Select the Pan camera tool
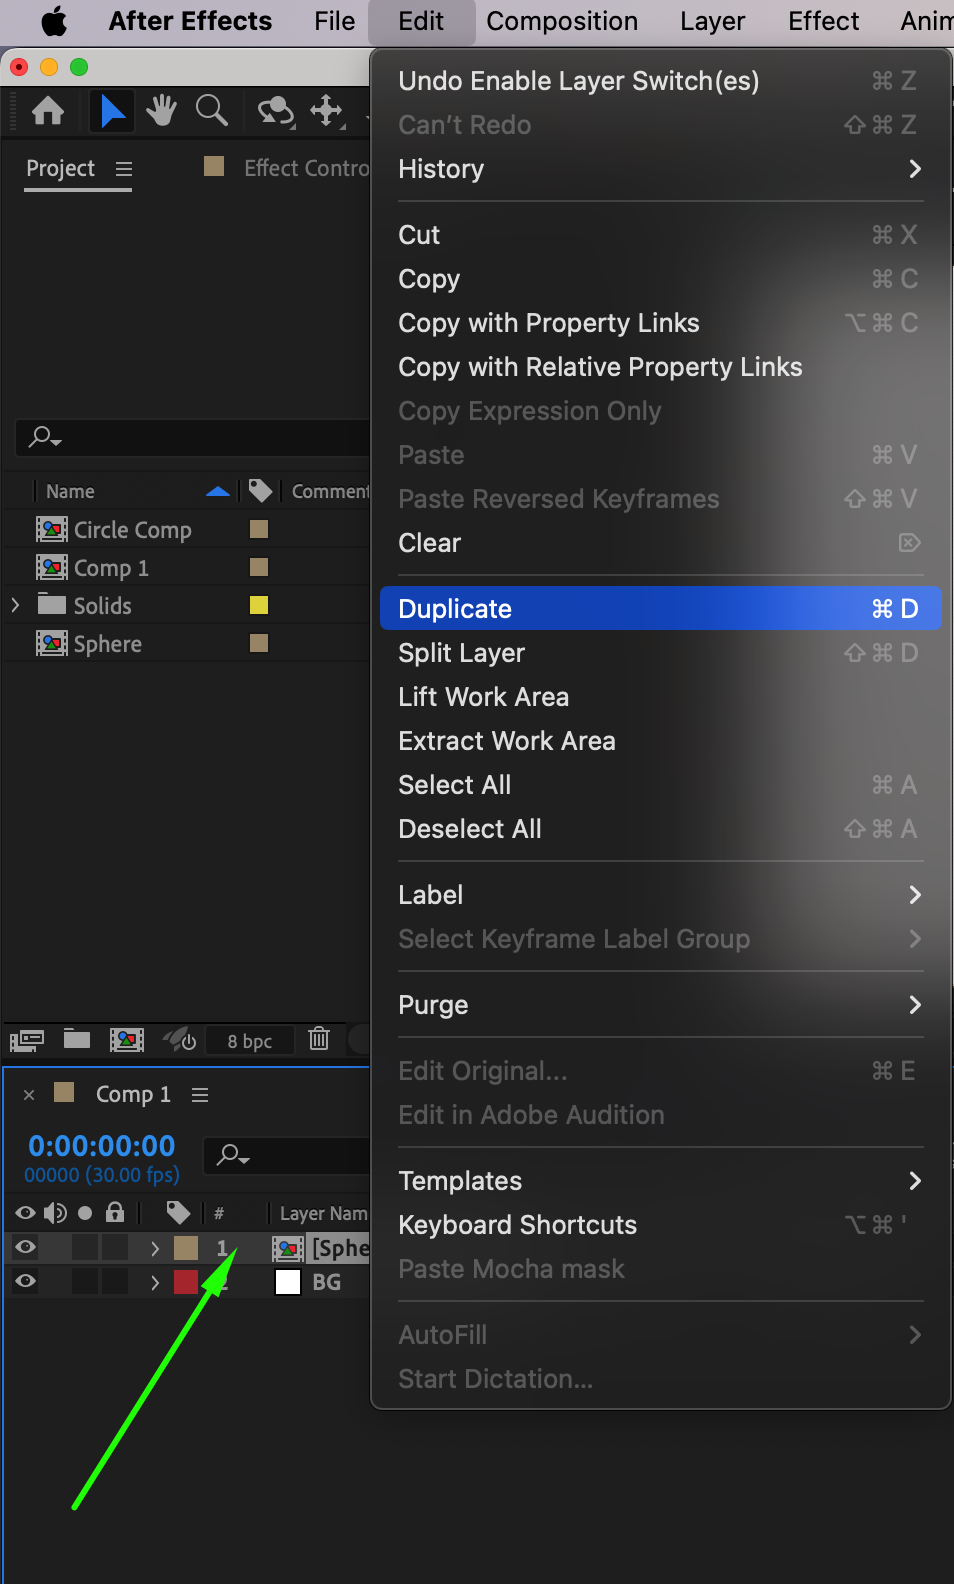954x1584 pixels. click(327, 110)
